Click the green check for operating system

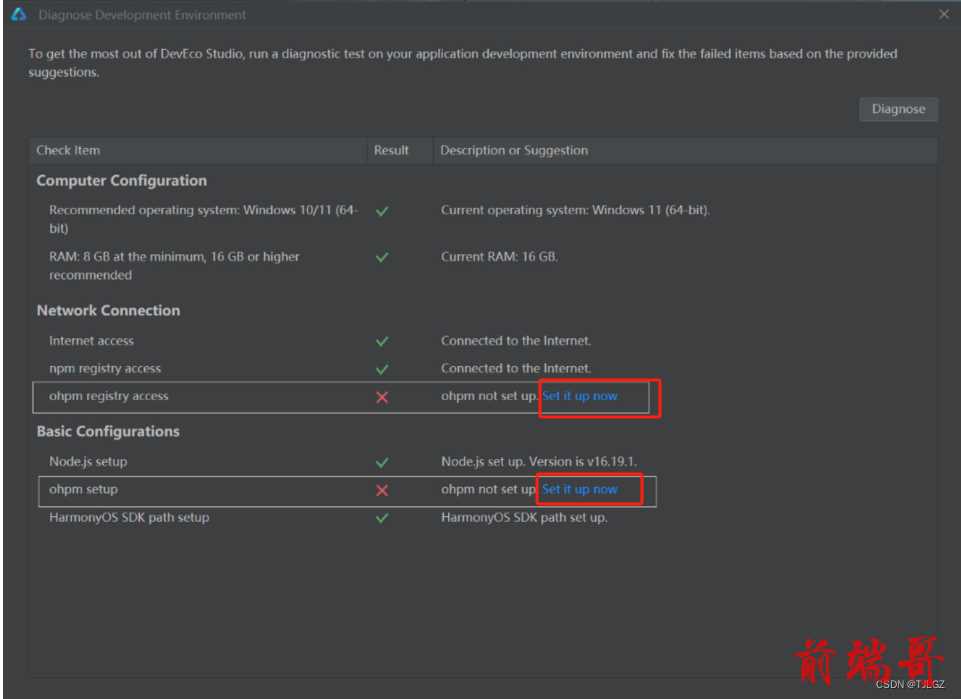(x=382, y=211)
